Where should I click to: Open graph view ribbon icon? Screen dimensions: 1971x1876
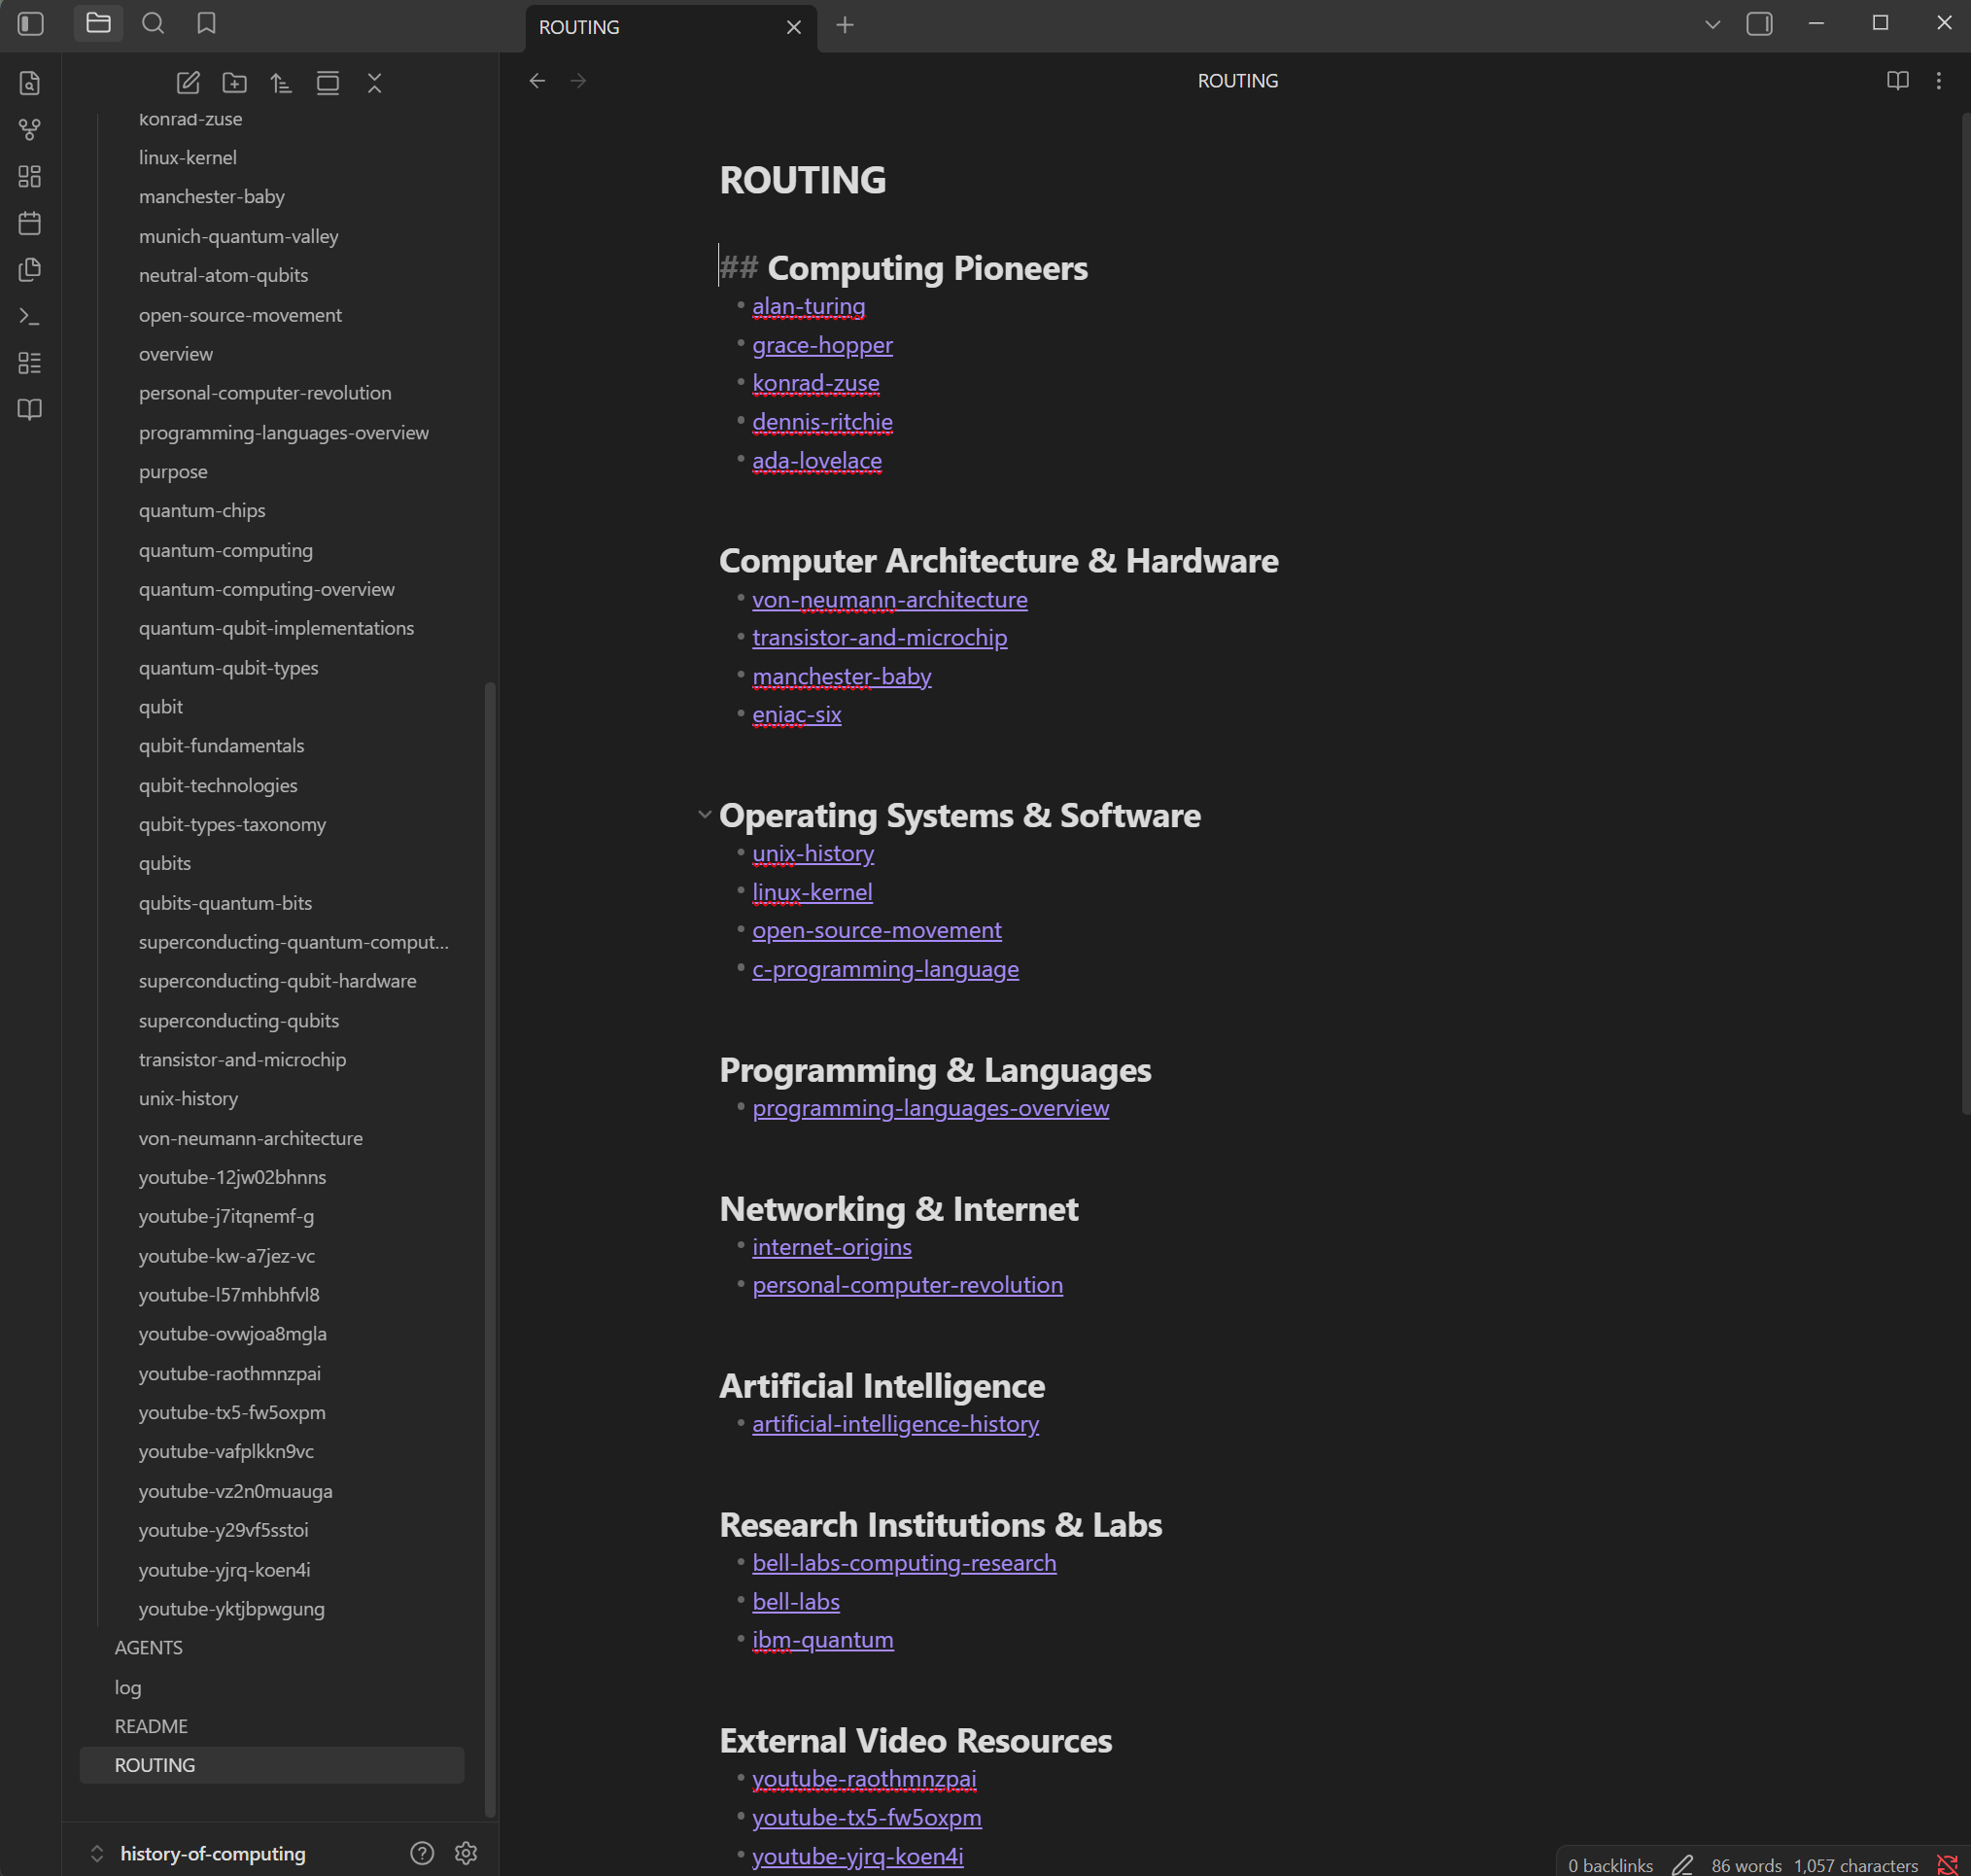(x=30, y=130)
